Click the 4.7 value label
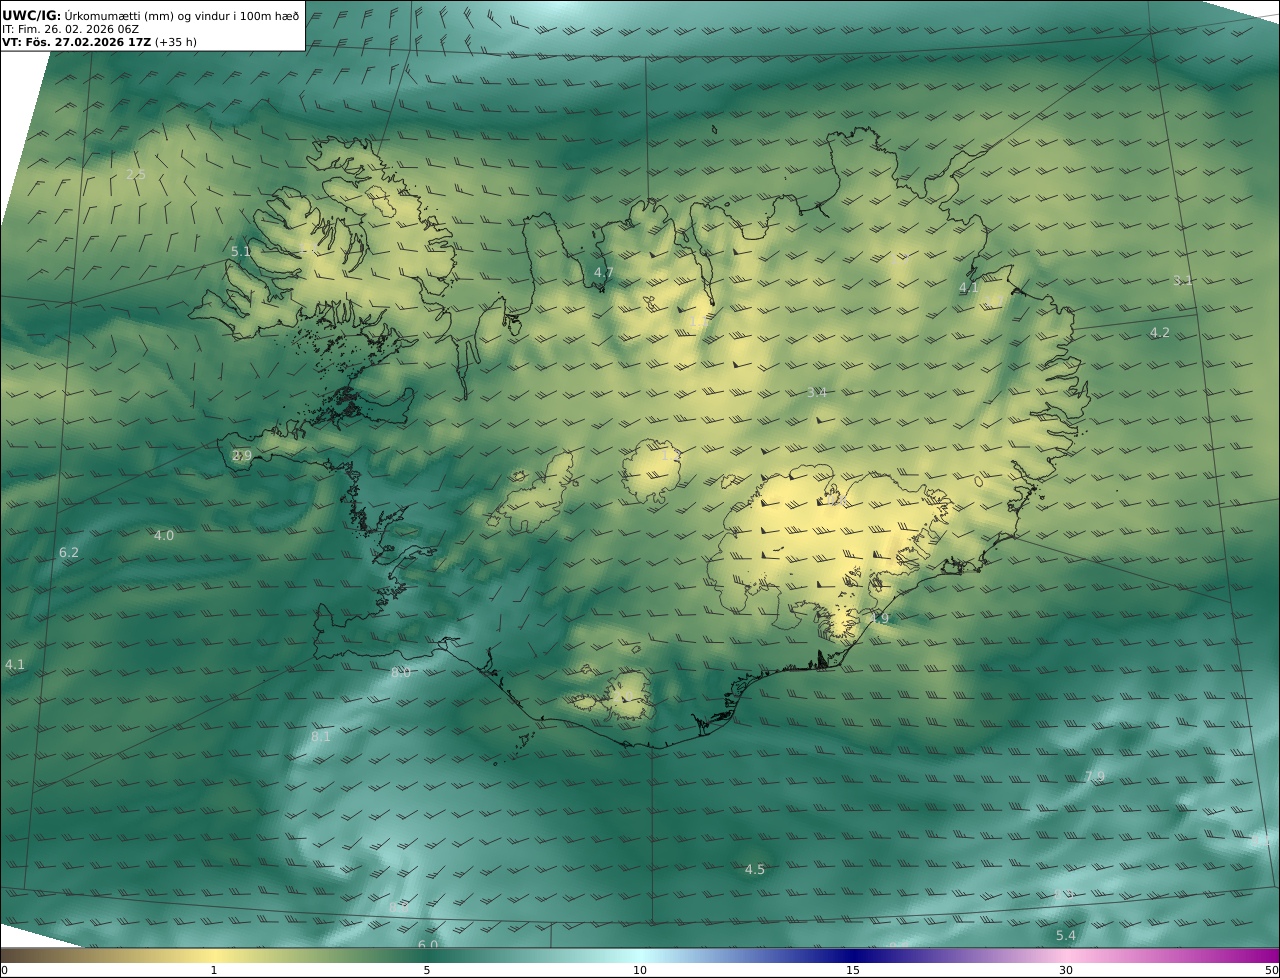 pyautogui.click(x=604, y=272)
